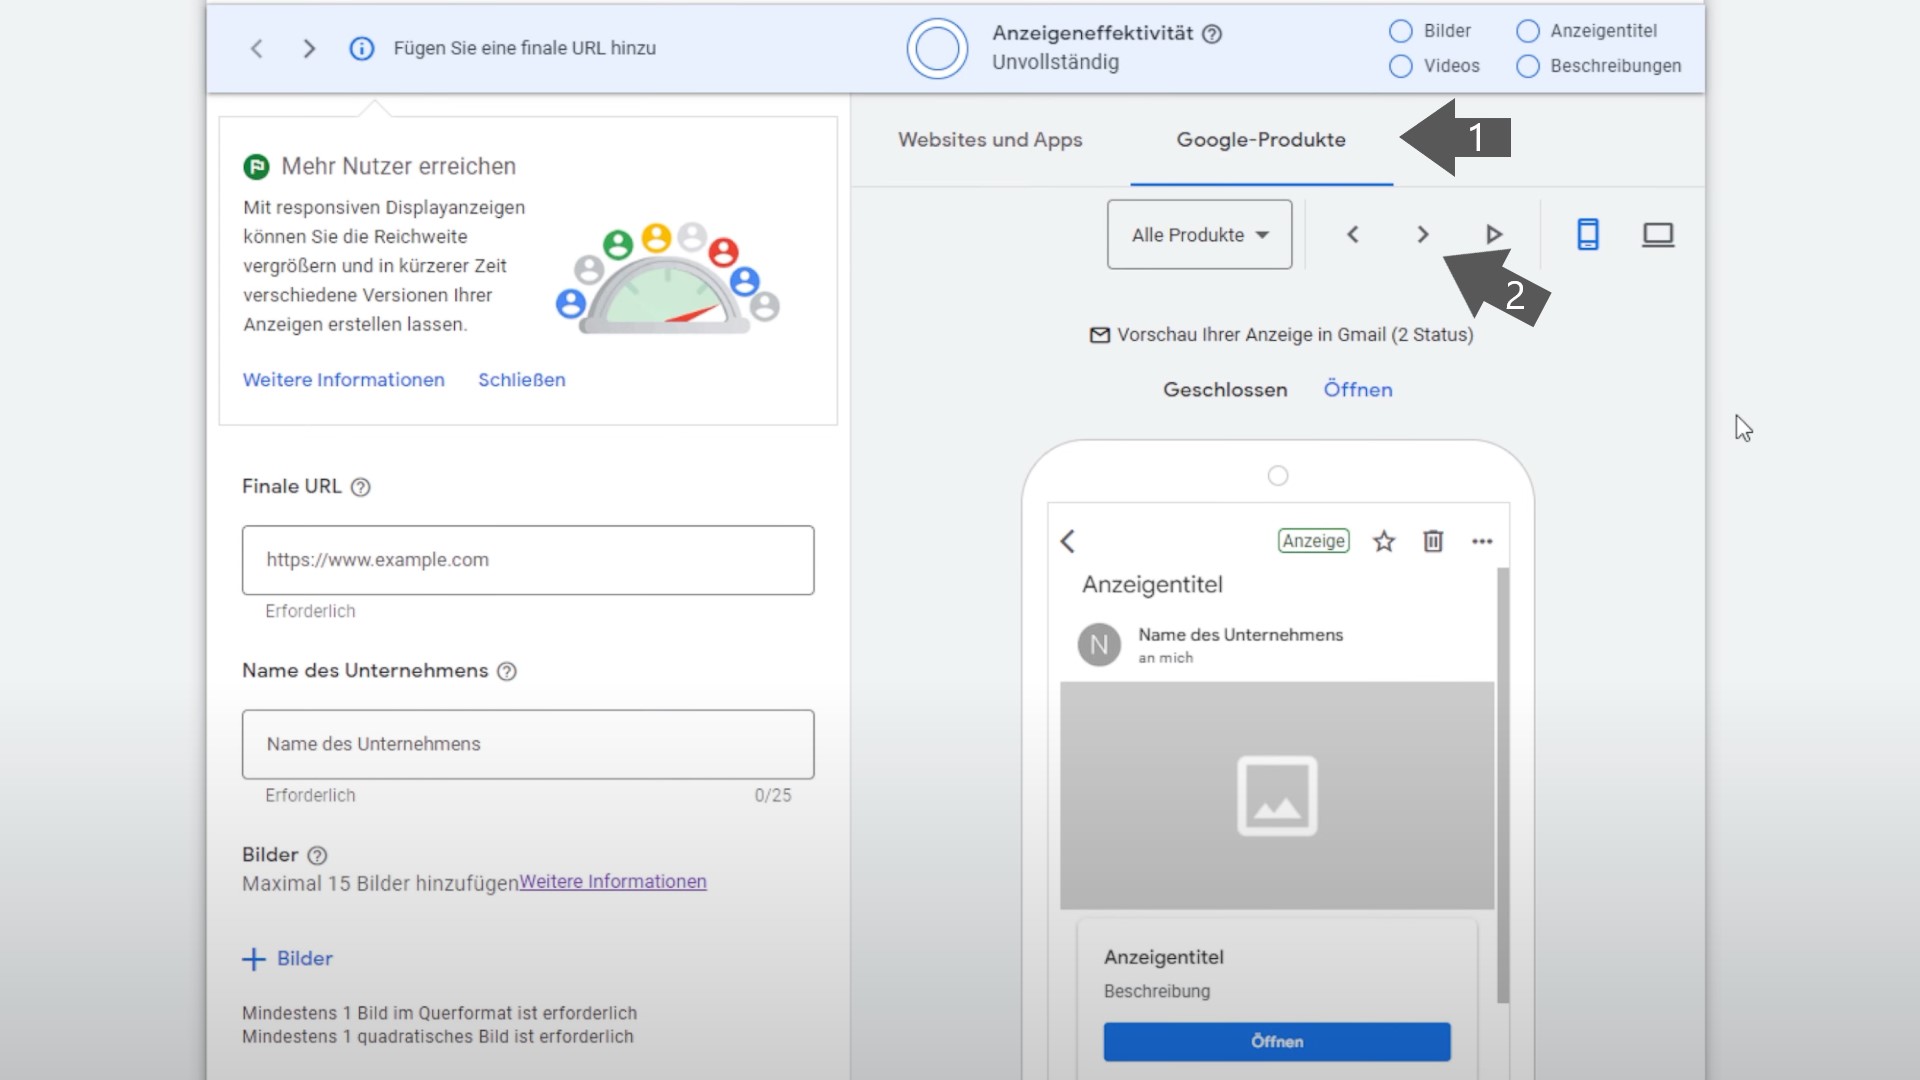Open Finale URL help icon

pos(361,487)
